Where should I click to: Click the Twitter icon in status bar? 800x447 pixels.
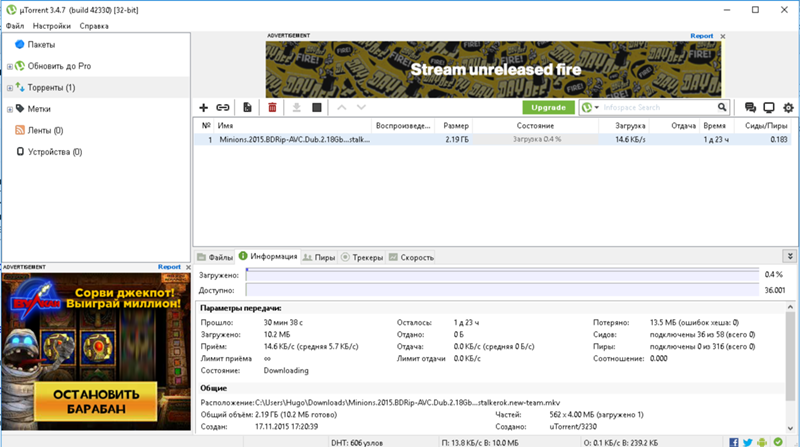(748, 442)
